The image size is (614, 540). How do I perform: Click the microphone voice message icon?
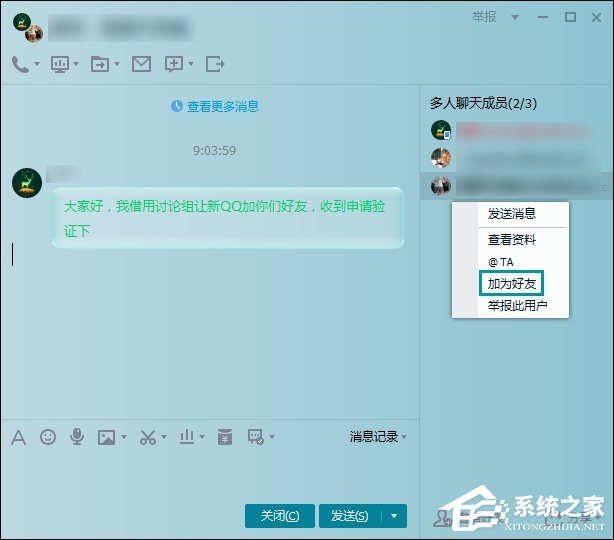click(x=76, y=437)
